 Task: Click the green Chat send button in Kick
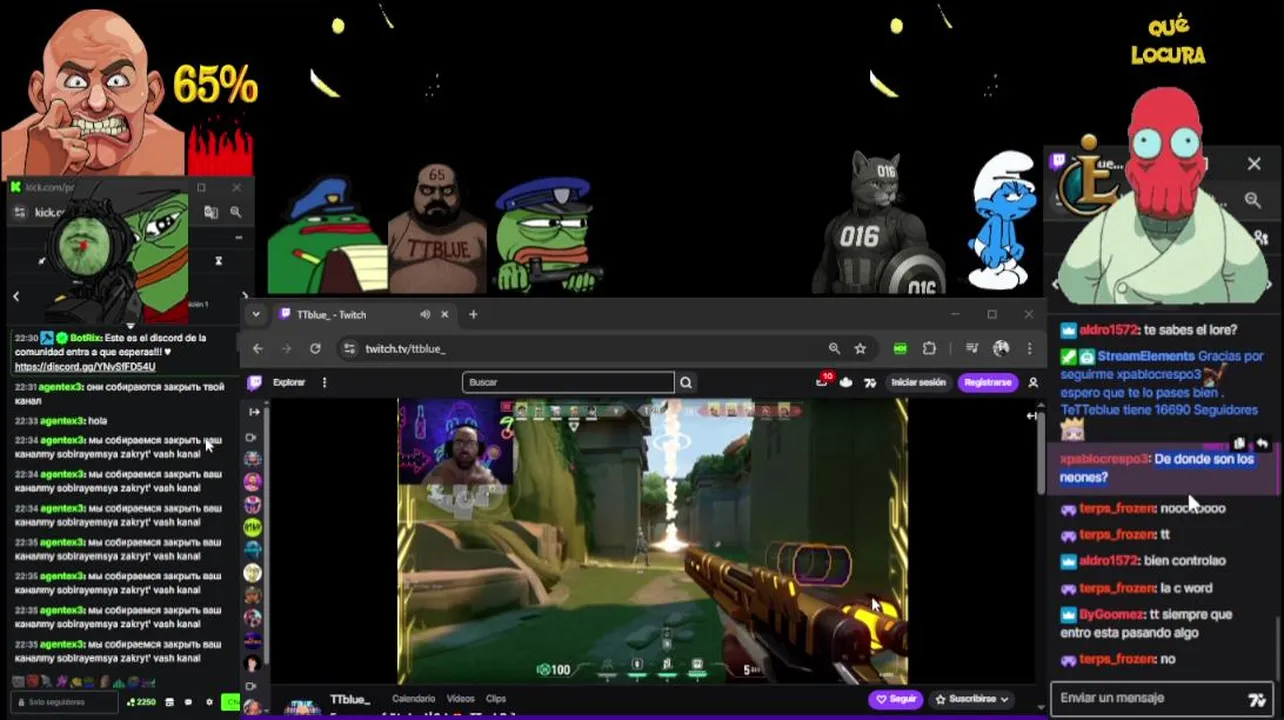tap(230, 702)
